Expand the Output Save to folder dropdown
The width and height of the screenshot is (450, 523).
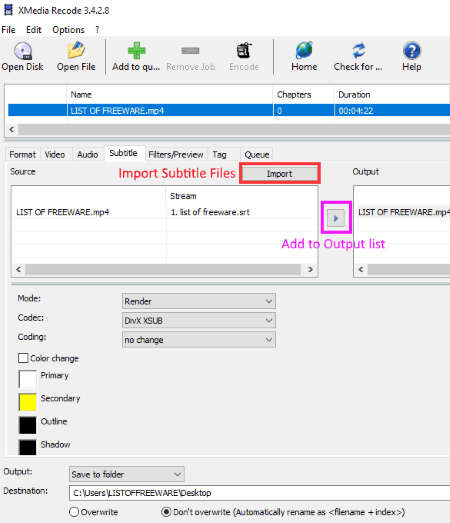127,474
